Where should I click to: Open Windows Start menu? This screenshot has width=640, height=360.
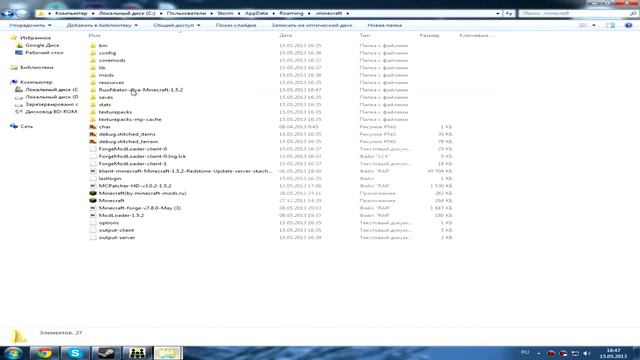(x=13, y=353)
